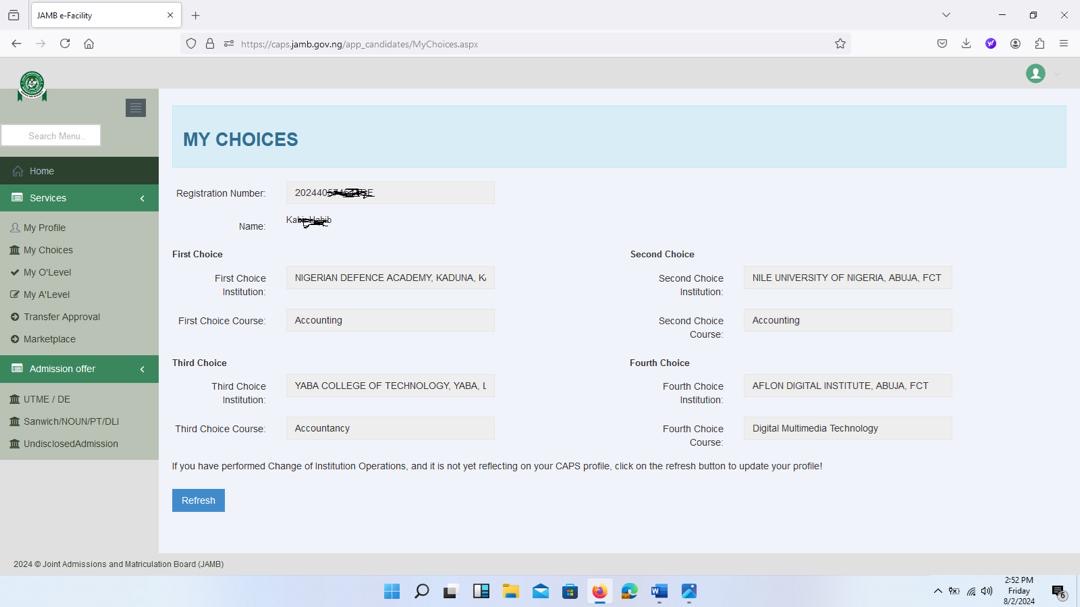The image size is (1080, 607).
Task: Expand the browser tab list dropdown arrow
Action: [946, 15]
